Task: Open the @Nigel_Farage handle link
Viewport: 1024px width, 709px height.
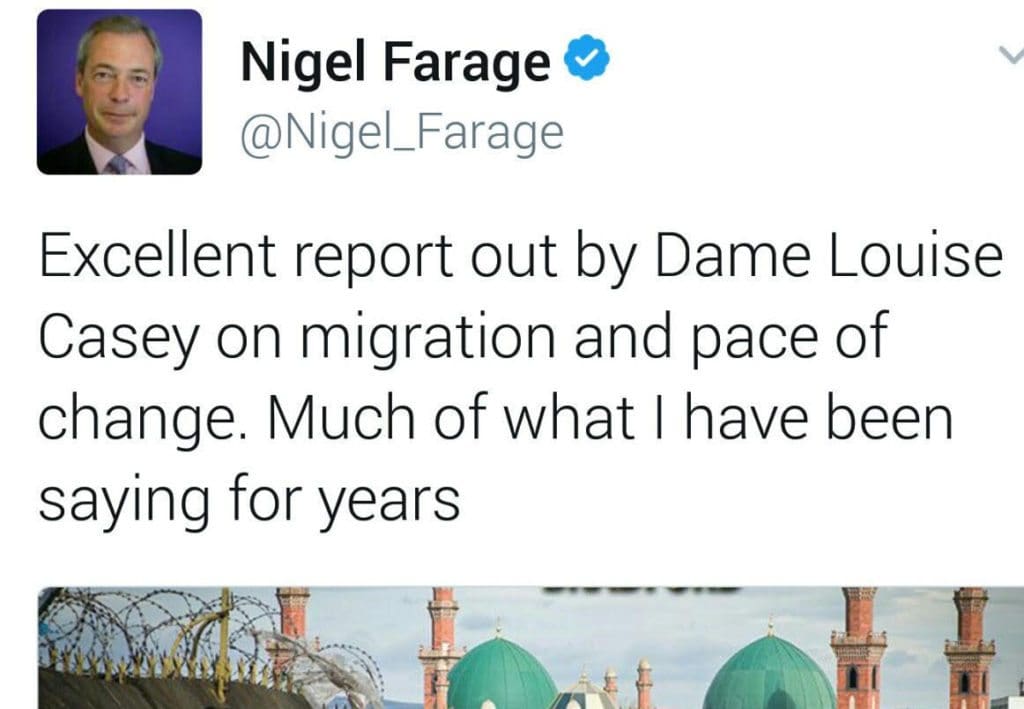Action: tap(401, 133)
